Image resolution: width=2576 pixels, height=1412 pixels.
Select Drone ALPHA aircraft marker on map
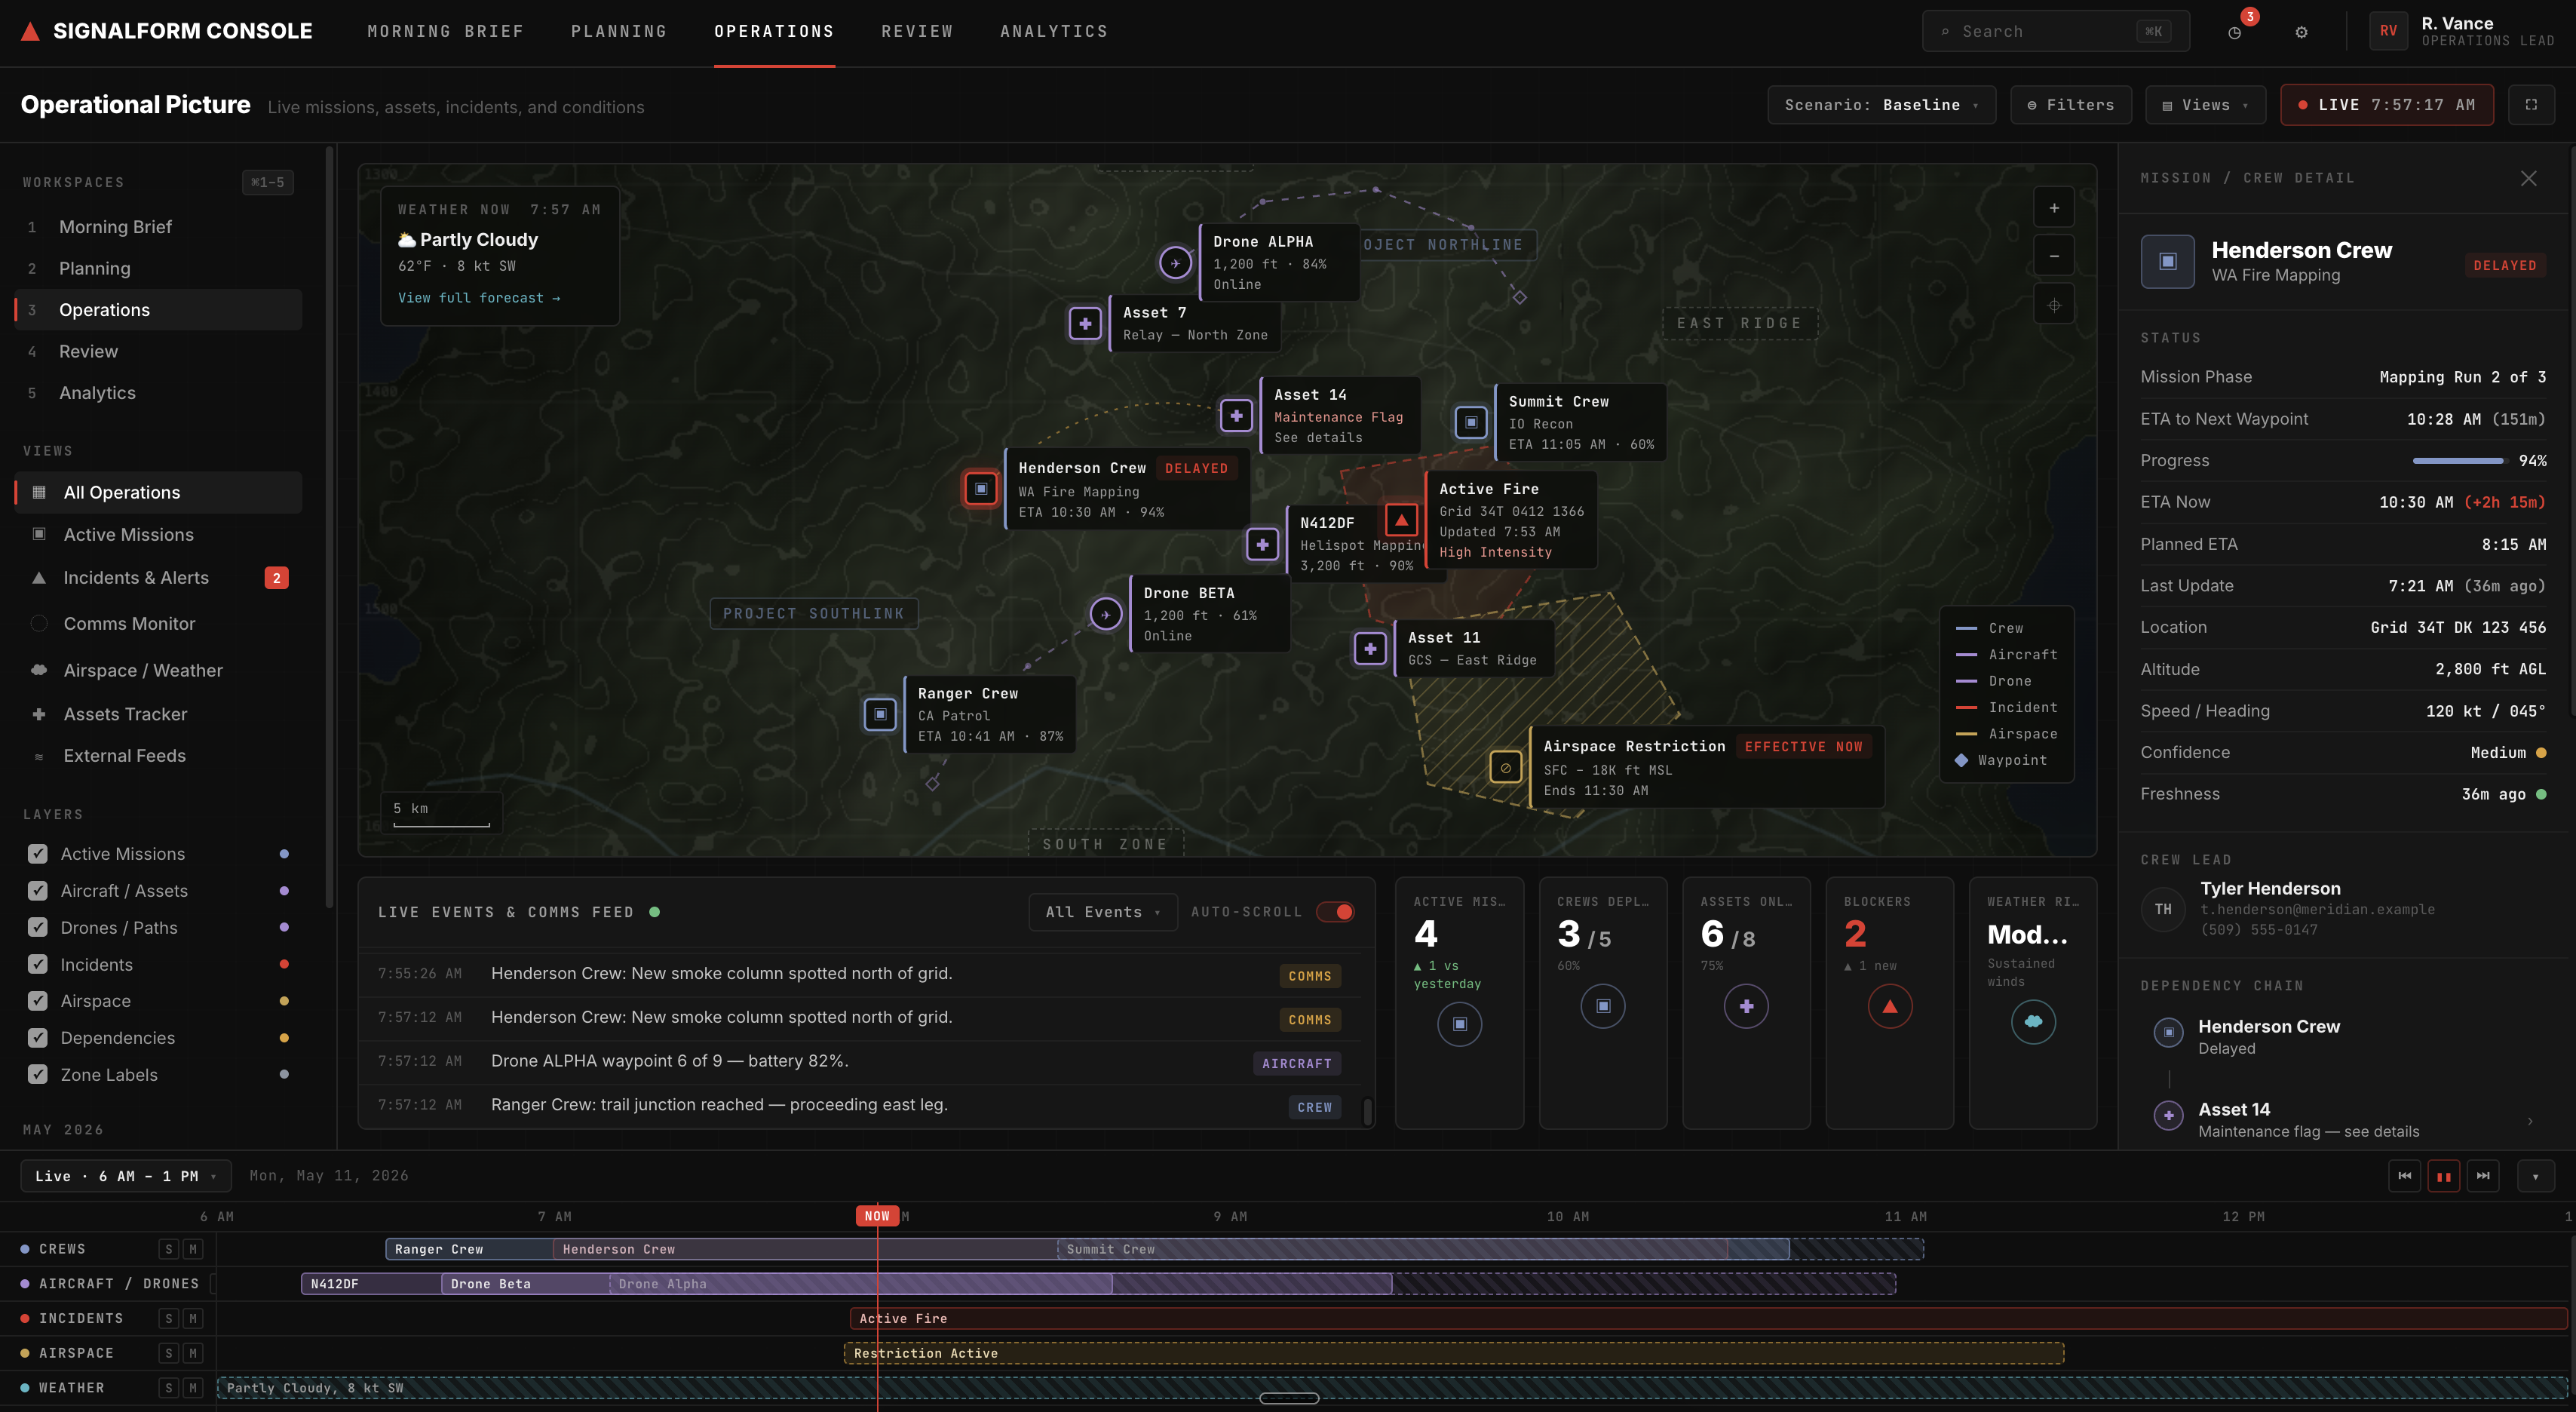coord(1175,263)
